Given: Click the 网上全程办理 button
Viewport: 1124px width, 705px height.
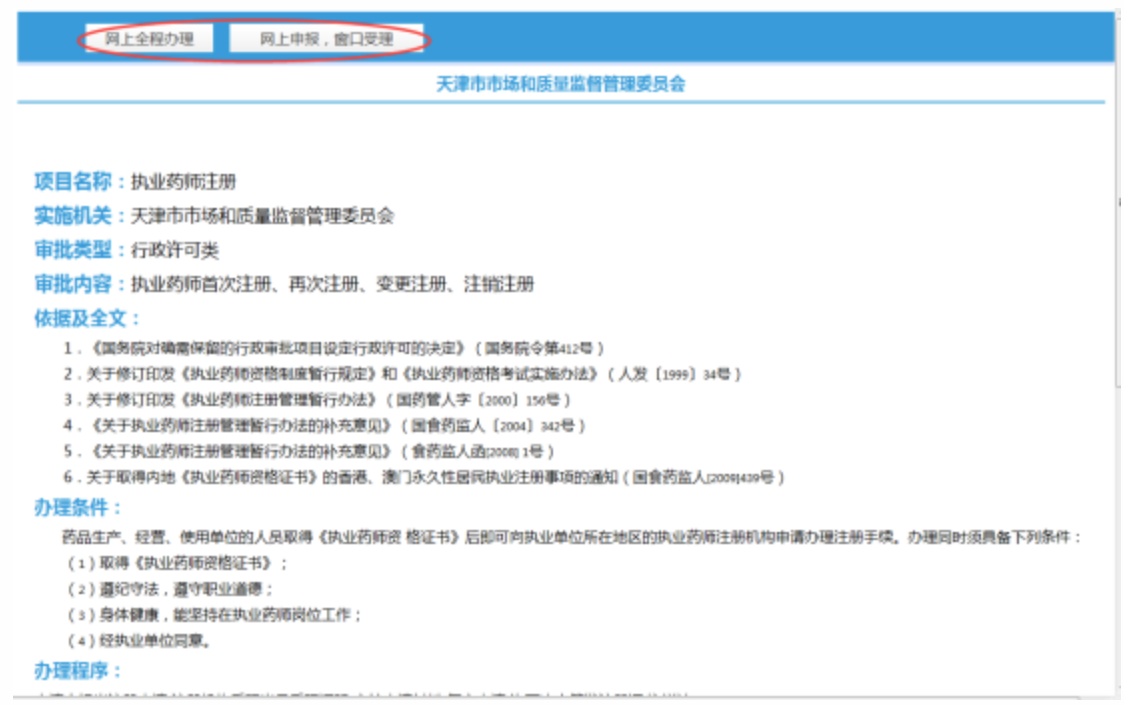Looking at the screenshot, I should click(x=149, y=39).
